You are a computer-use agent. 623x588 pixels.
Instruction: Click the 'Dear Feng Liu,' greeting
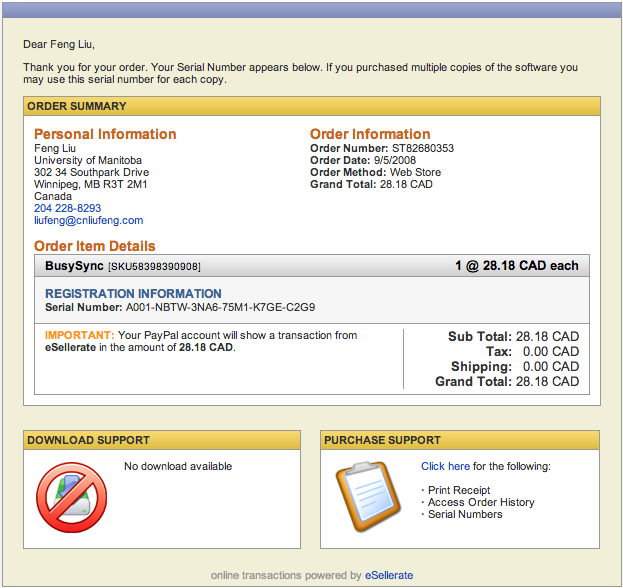[x=59, y=44]
